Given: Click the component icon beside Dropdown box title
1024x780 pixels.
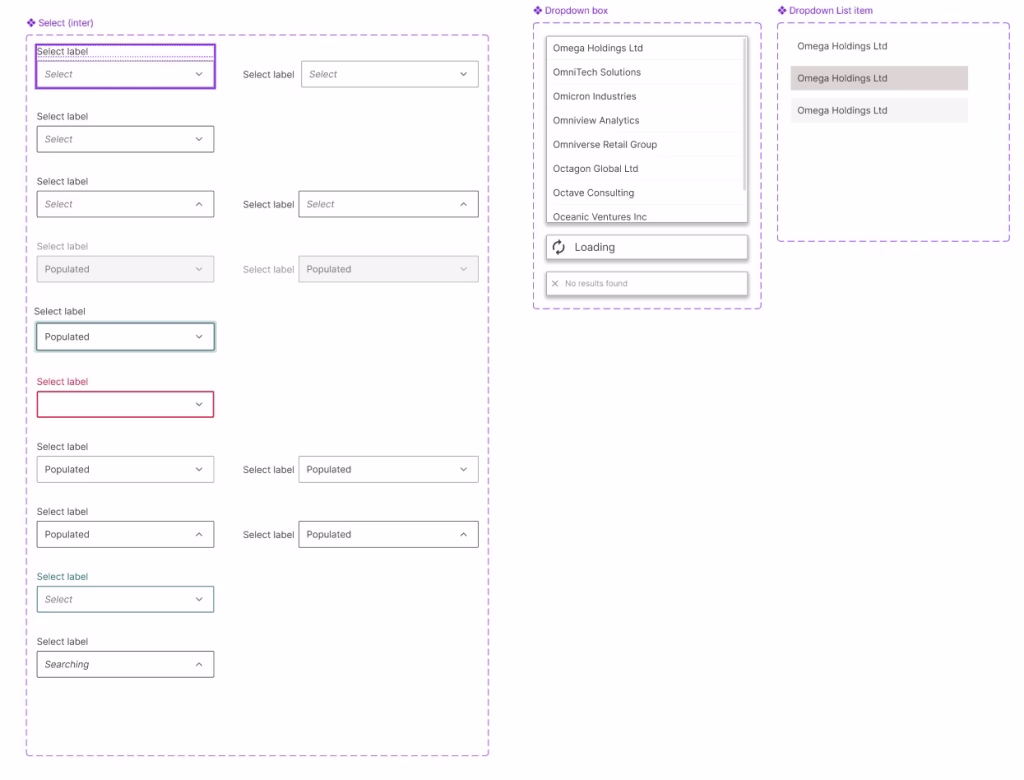Looking at the screenshot, I should click(x=538, y=10).
